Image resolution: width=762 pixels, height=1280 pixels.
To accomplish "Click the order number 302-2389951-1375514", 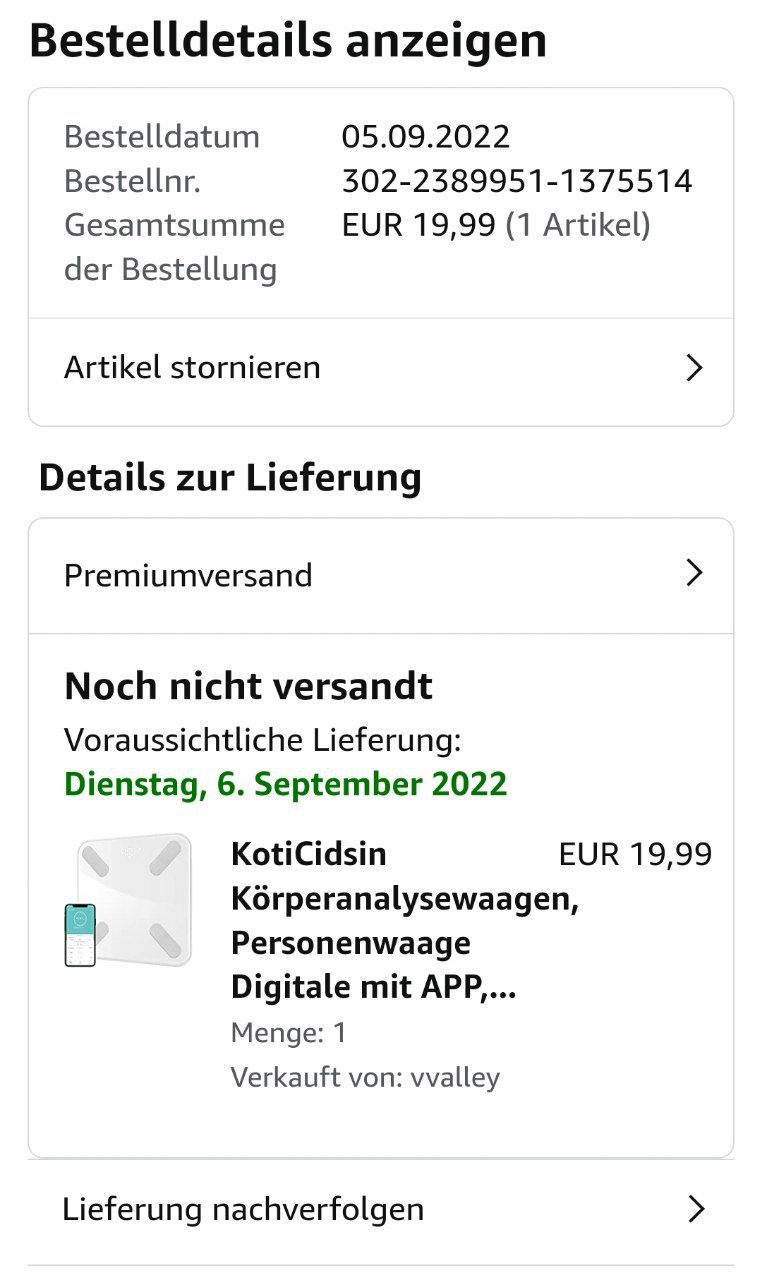I will (x=516, y=181).
